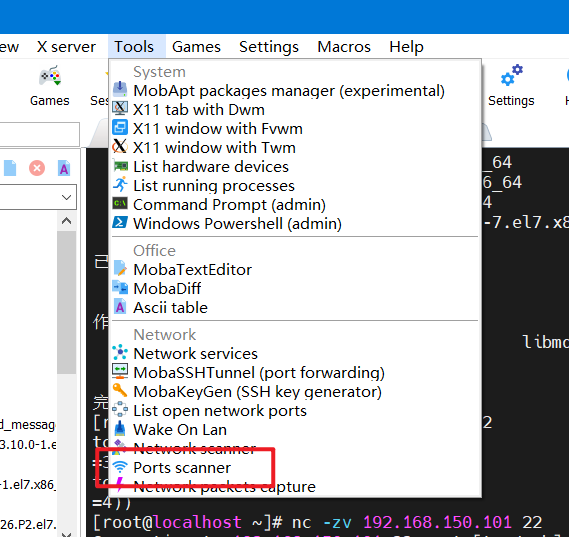Click the Wake On Lan icon
Image resolution: width=569 pixels, height=537 pixels.
[120, 428]
